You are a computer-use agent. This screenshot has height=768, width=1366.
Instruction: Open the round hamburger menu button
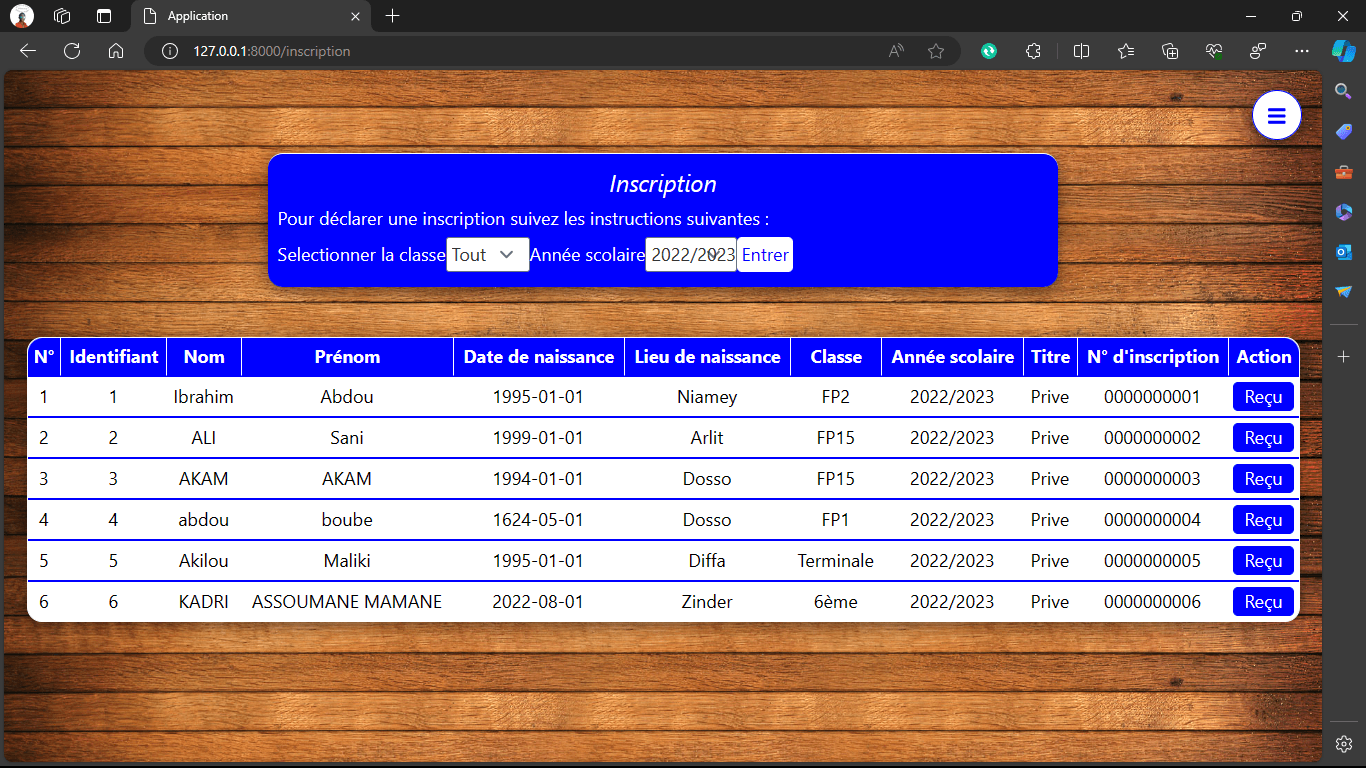click(1276, 116)
